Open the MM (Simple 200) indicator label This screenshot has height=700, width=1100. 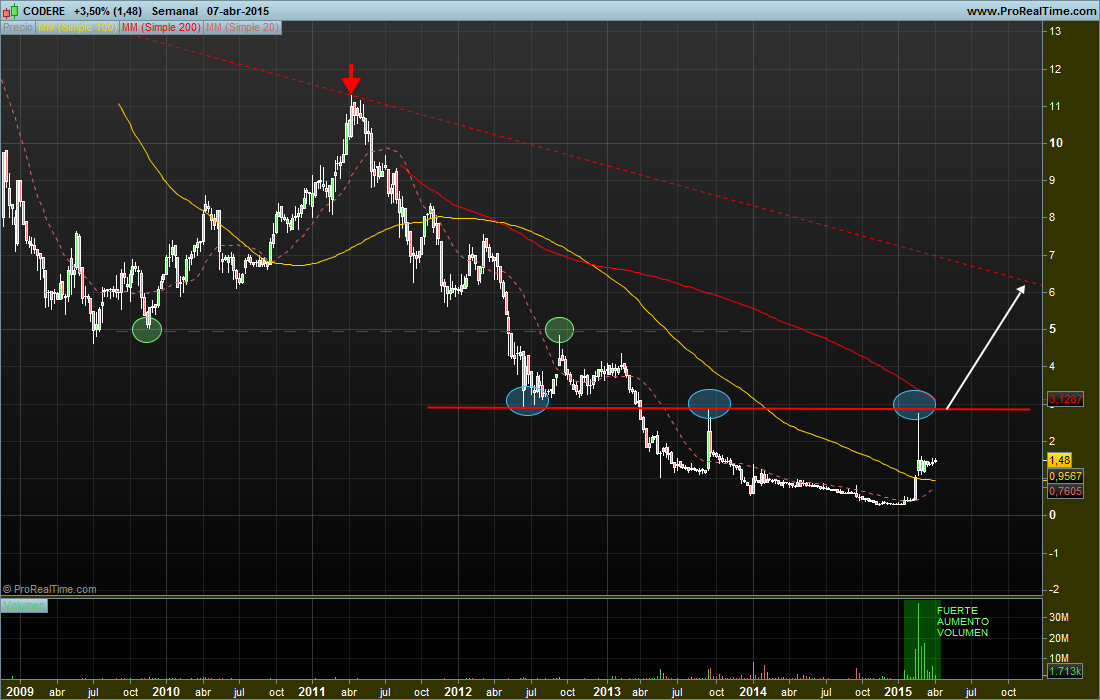coord(161,27)
